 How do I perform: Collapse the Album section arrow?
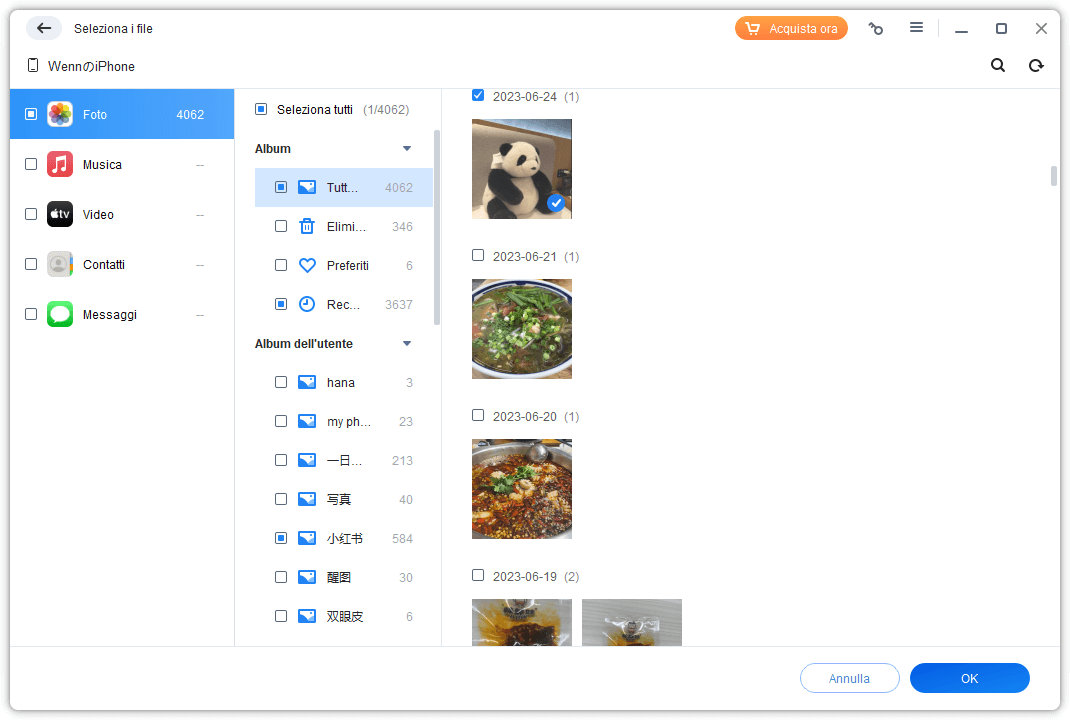click(x=407, y=149)
